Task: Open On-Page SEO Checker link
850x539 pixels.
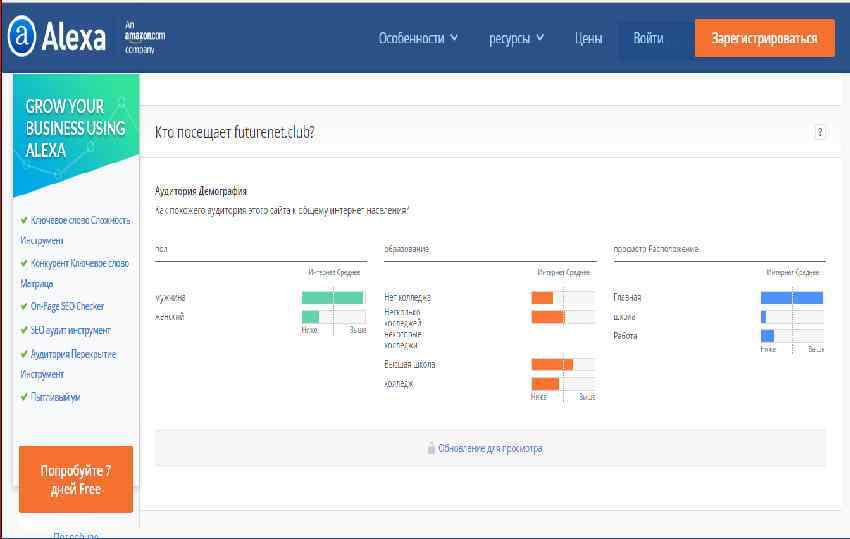Action: [x=67, y=306]
